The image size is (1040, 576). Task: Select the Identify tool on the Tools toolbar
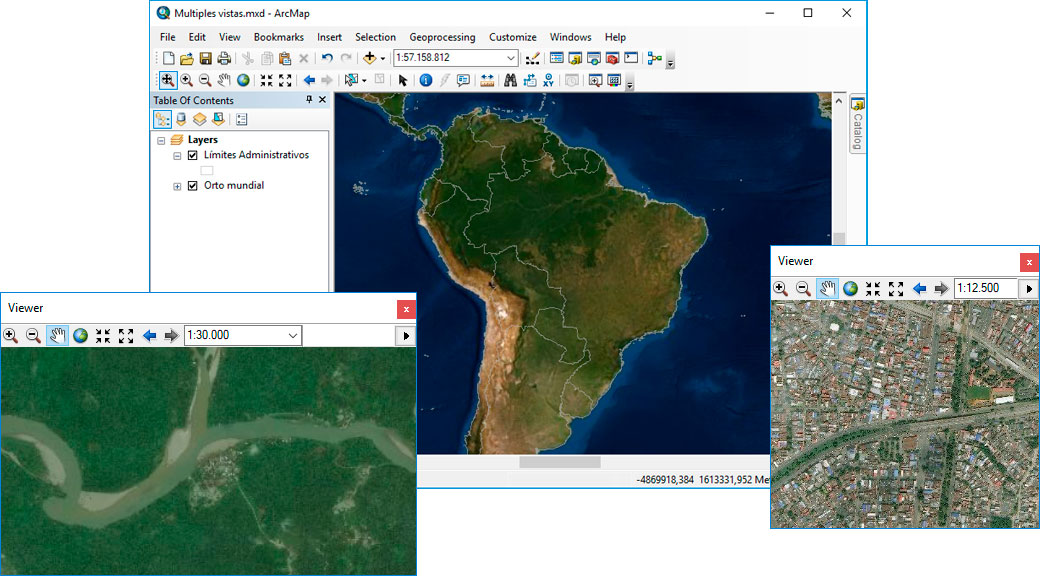425,81
